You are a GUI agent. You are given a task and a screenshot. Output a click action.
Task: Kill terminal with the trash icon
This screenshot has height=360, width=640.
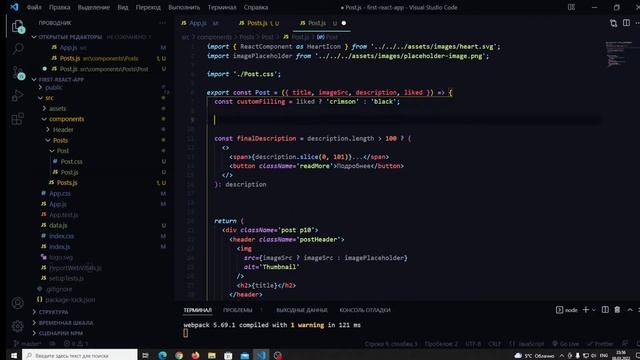617,310
